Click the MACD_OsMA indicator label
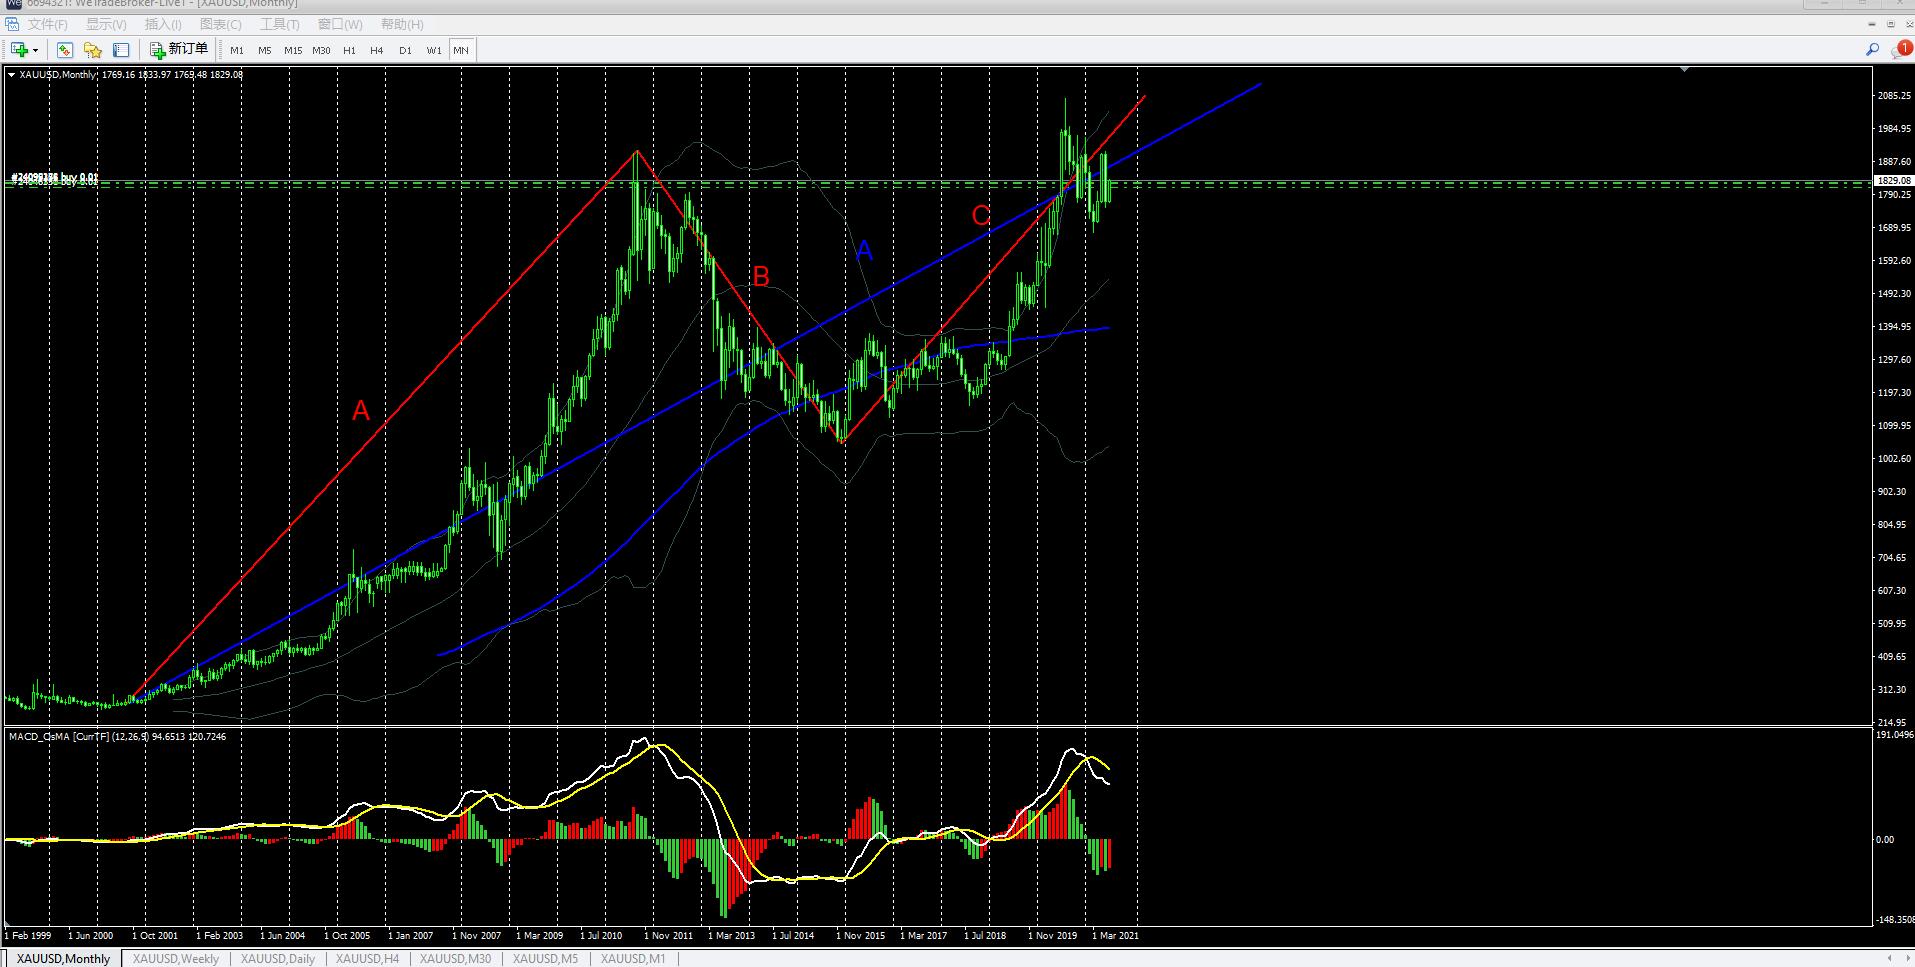The height and width of the screenshot is (967, 1915). [x=118, y=737]
